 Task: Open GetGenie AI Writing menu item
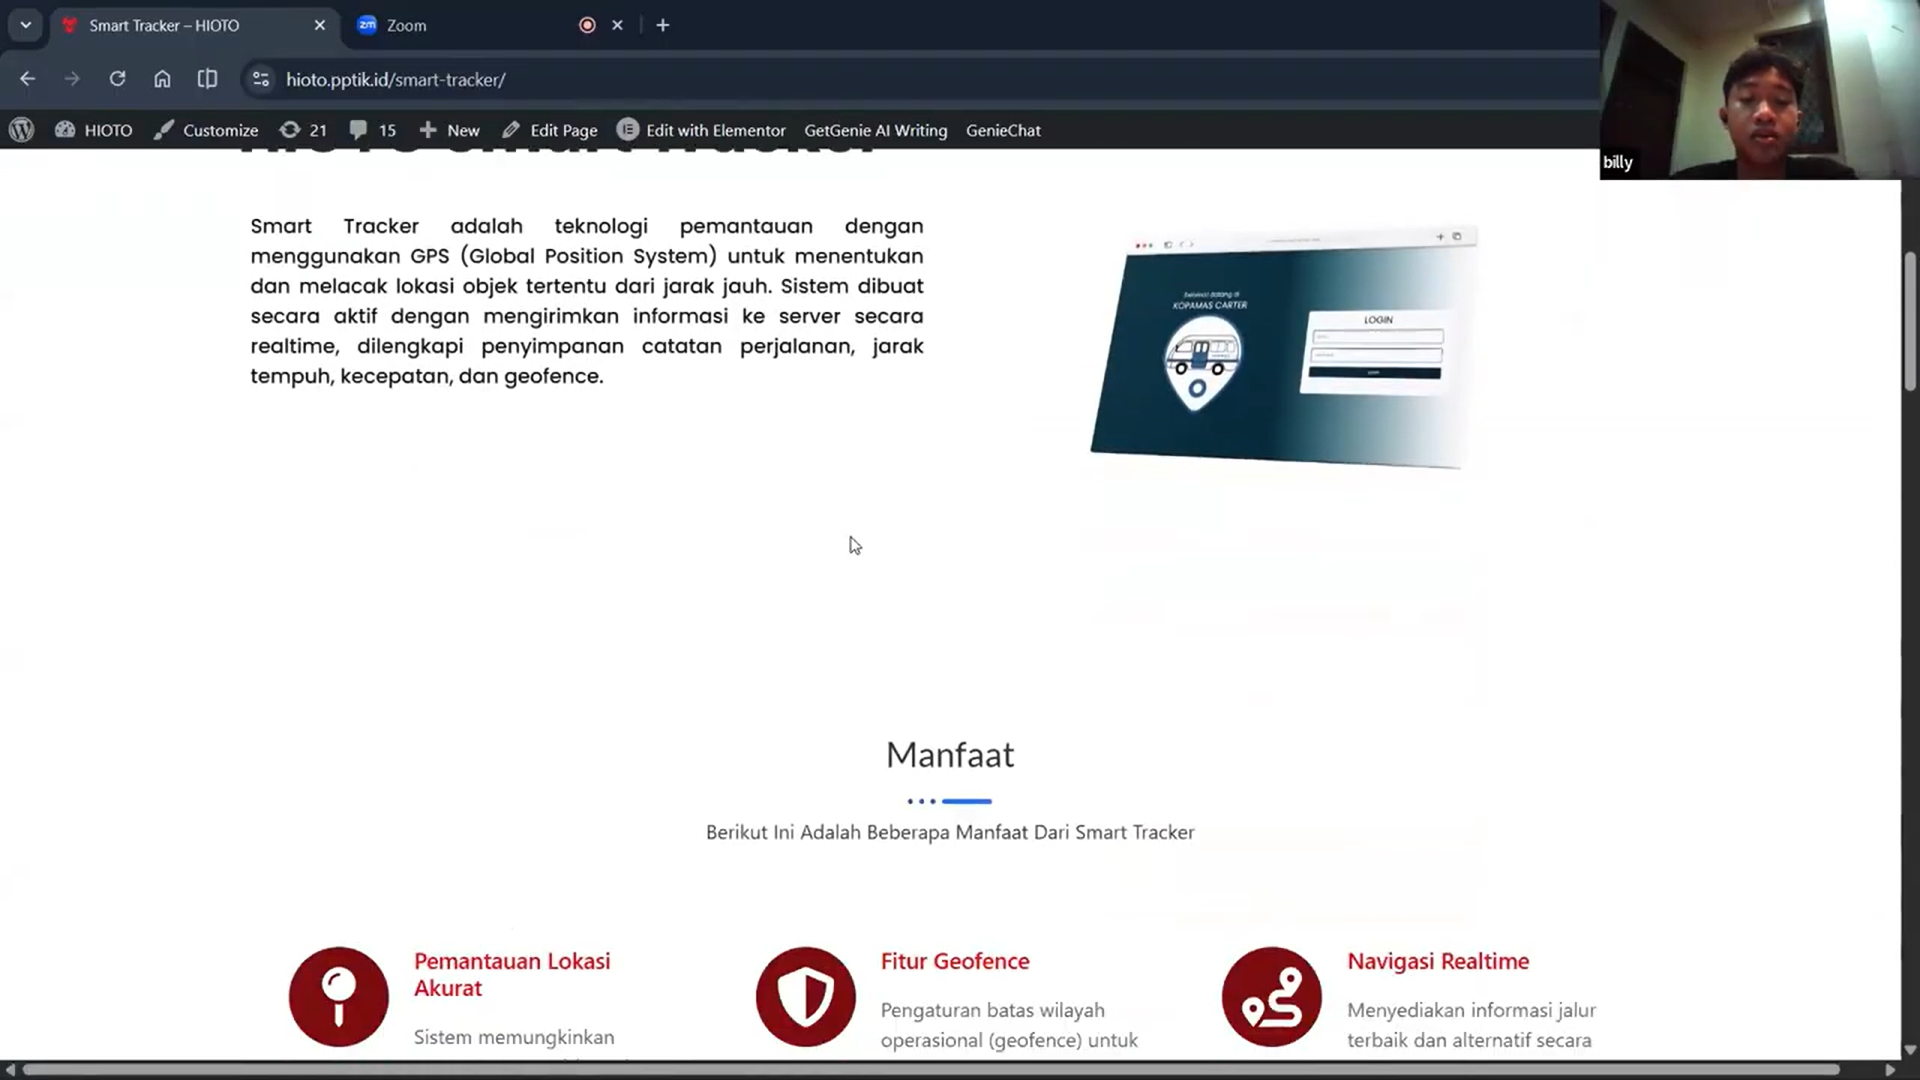(x=875, y=130)
